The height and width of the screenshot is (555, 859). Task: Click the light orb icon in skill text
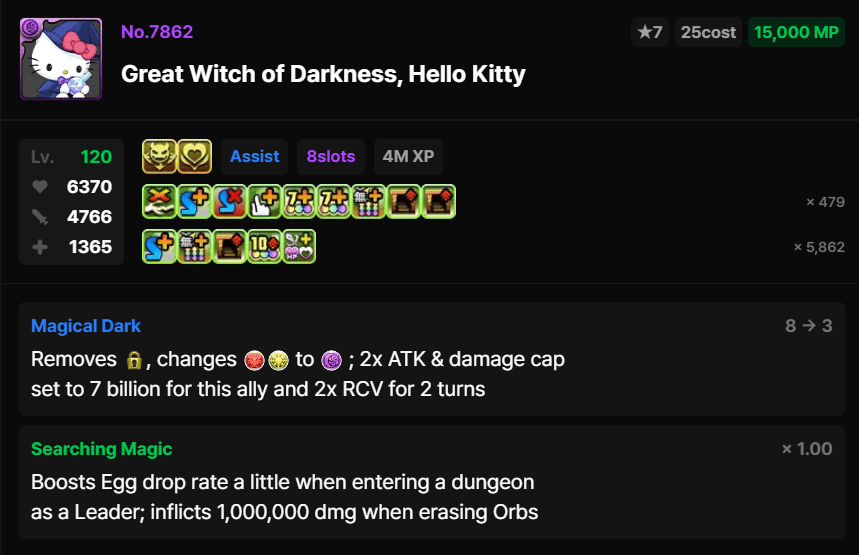(278, 361)
